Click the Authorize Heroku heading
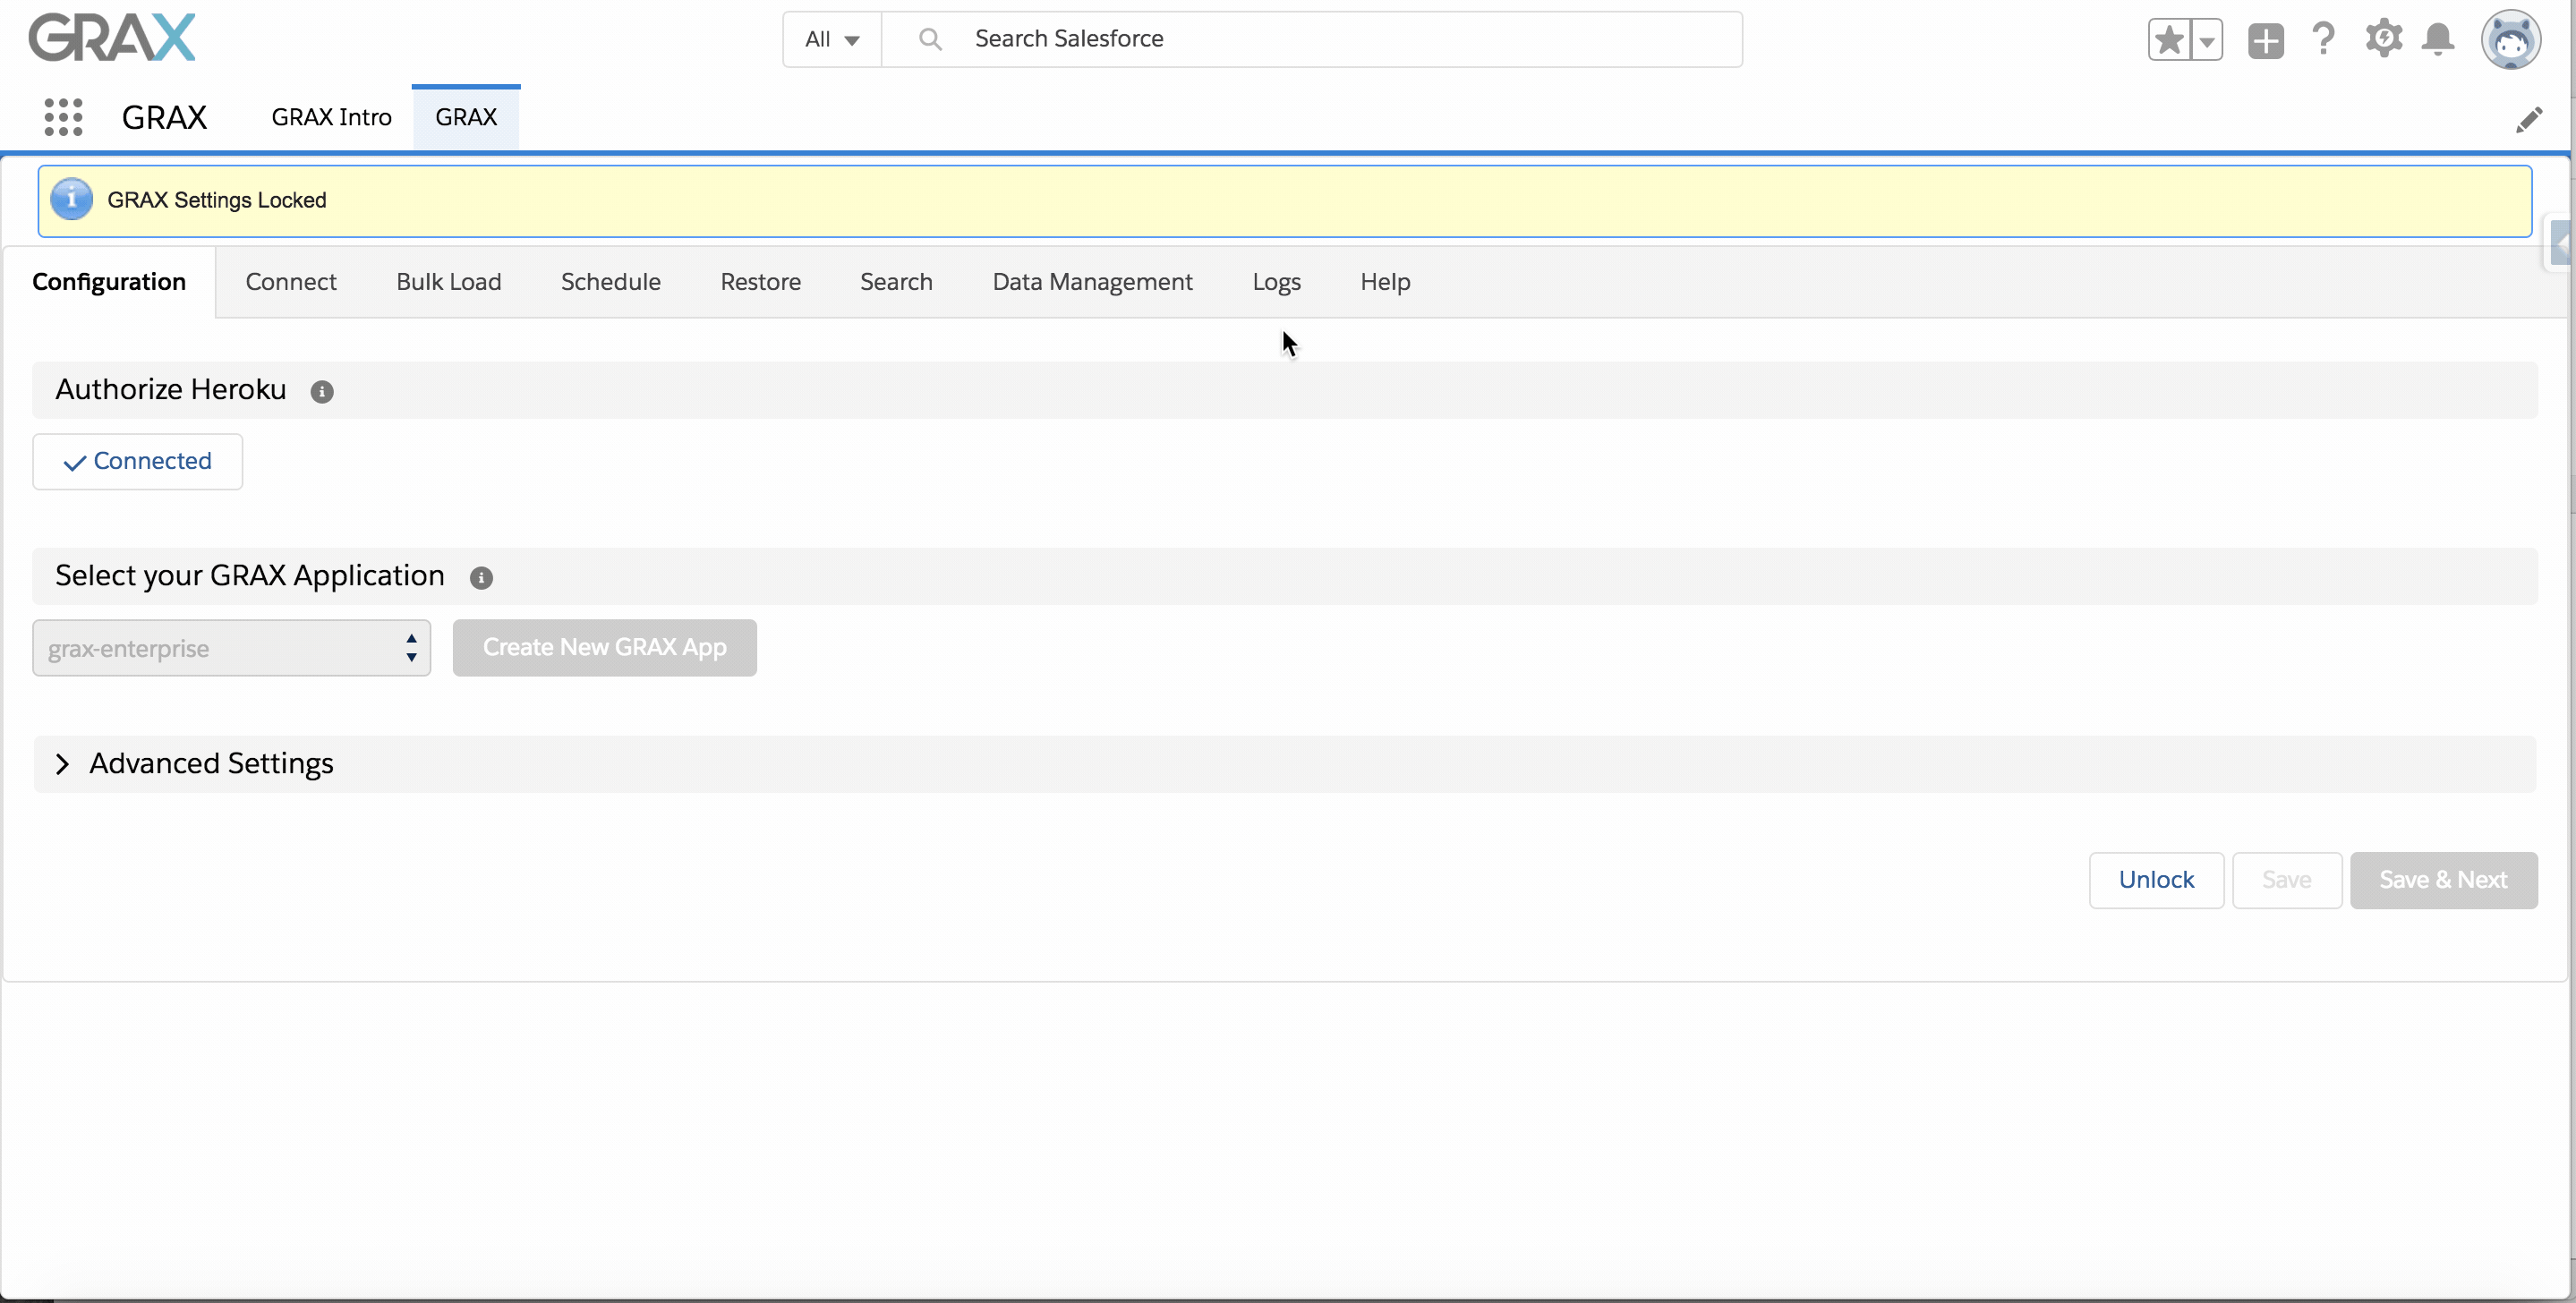2576x1303 pixels. (x=171, y=390)
